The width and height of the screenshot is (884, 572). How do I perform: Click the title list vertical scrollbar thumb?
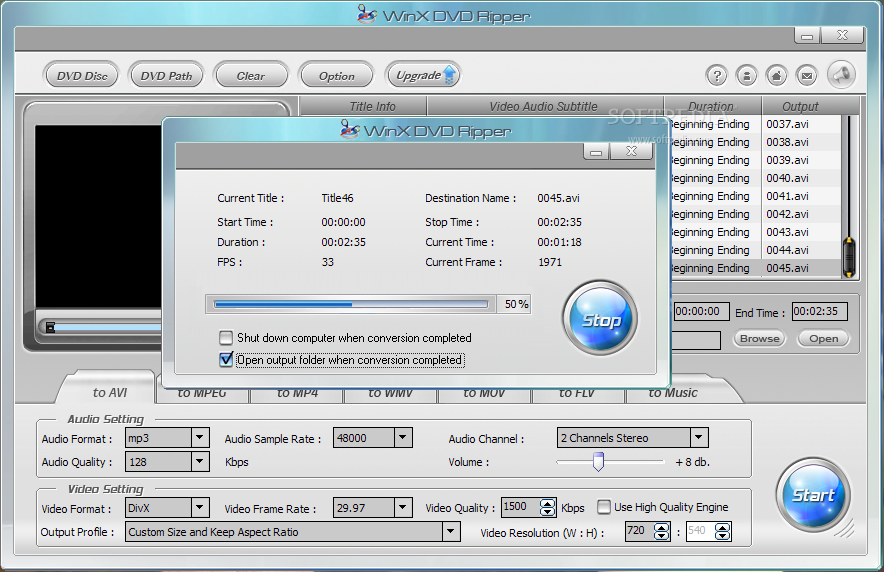pos(848,258)
